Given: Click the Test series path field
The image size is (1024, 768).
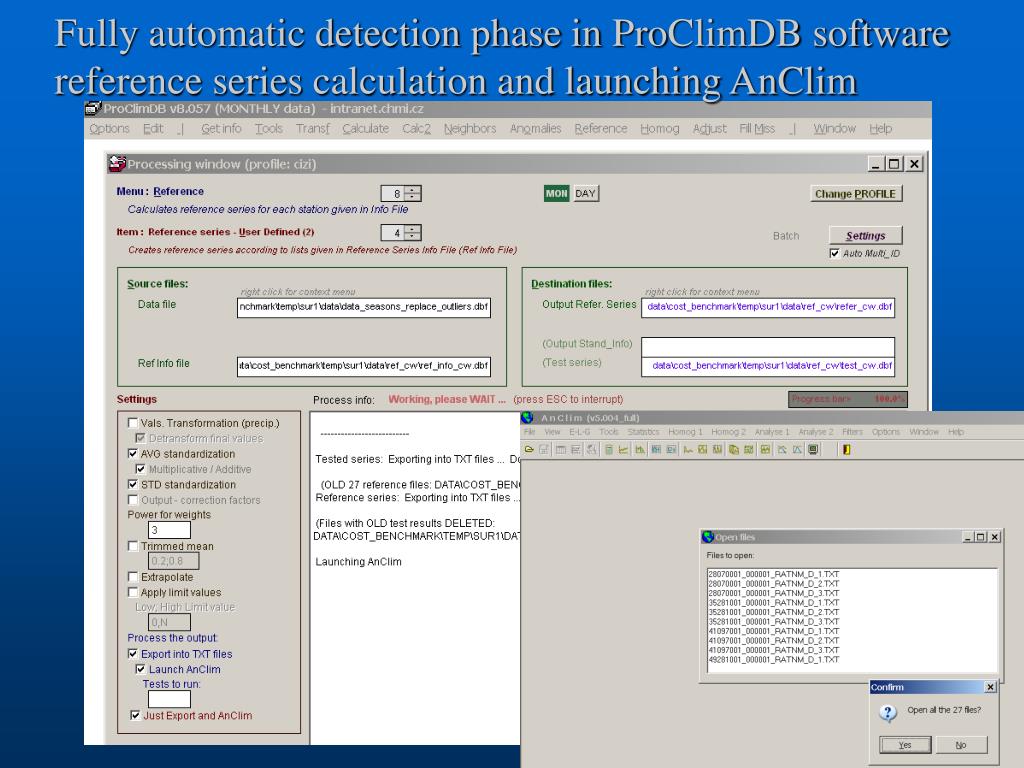Looking at the screenshot, I should pos(768,366).
